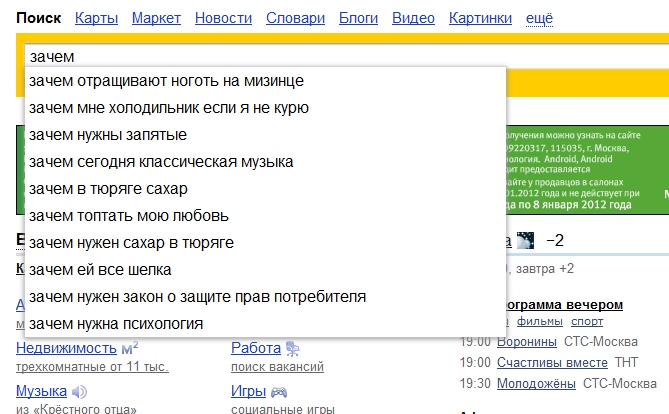Click in the search field containing зачем
This screenshot has width=669, height=414.
coord(346,56)
